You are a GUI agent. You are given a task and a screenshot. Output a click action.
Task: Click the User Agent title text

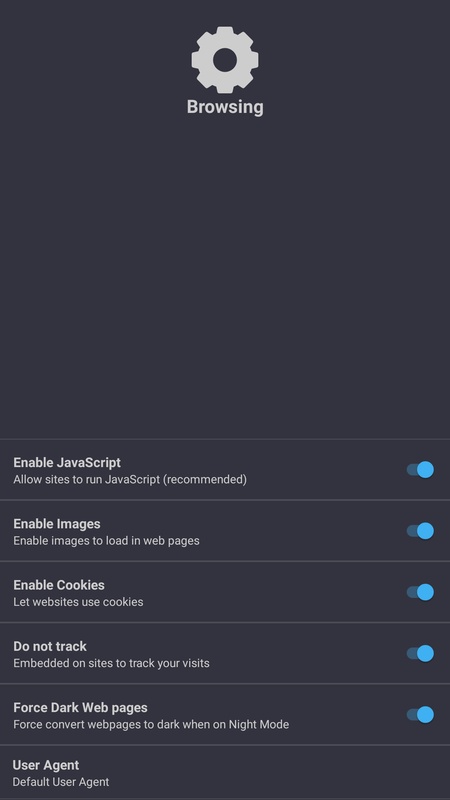click(46, 765)
